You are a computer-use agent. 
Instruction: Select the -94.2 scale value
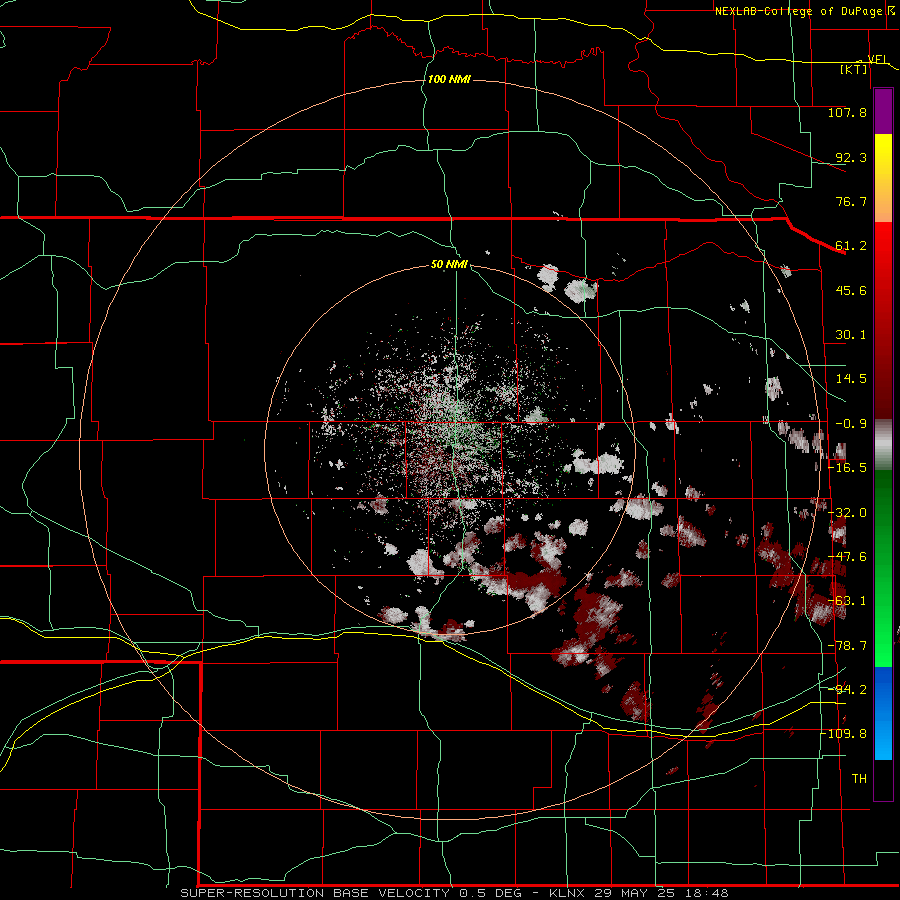(847, 690)
